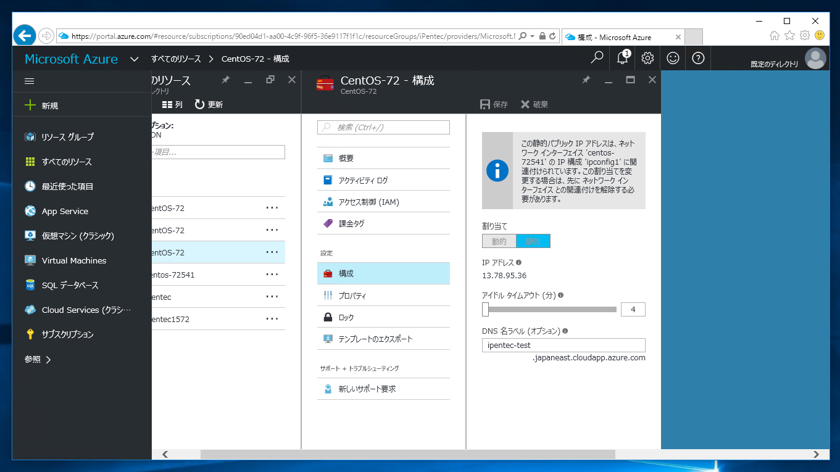Image resolution: width=840 pixels, height=472 pixels.
Task: Pin the resources list blade
Action: pos(226,80)
